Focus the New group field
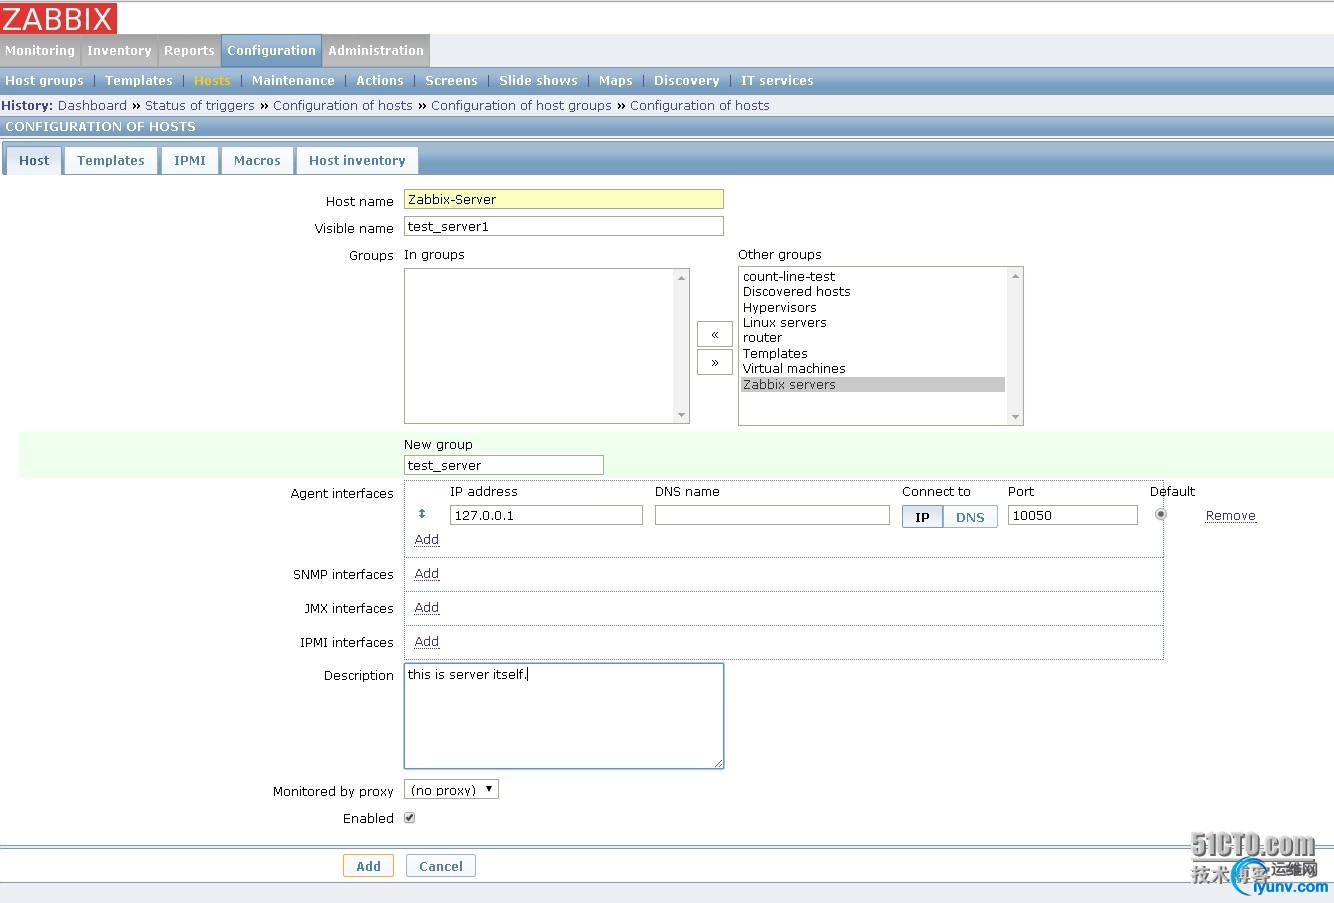 click(504, 465)
